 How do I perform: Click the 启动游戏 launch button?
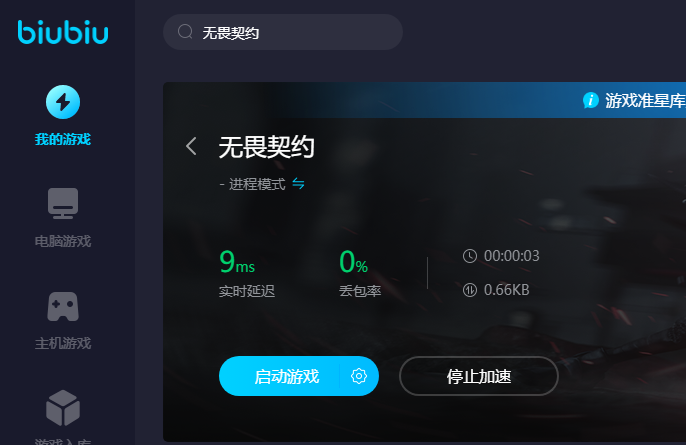(x=287, y=376)
